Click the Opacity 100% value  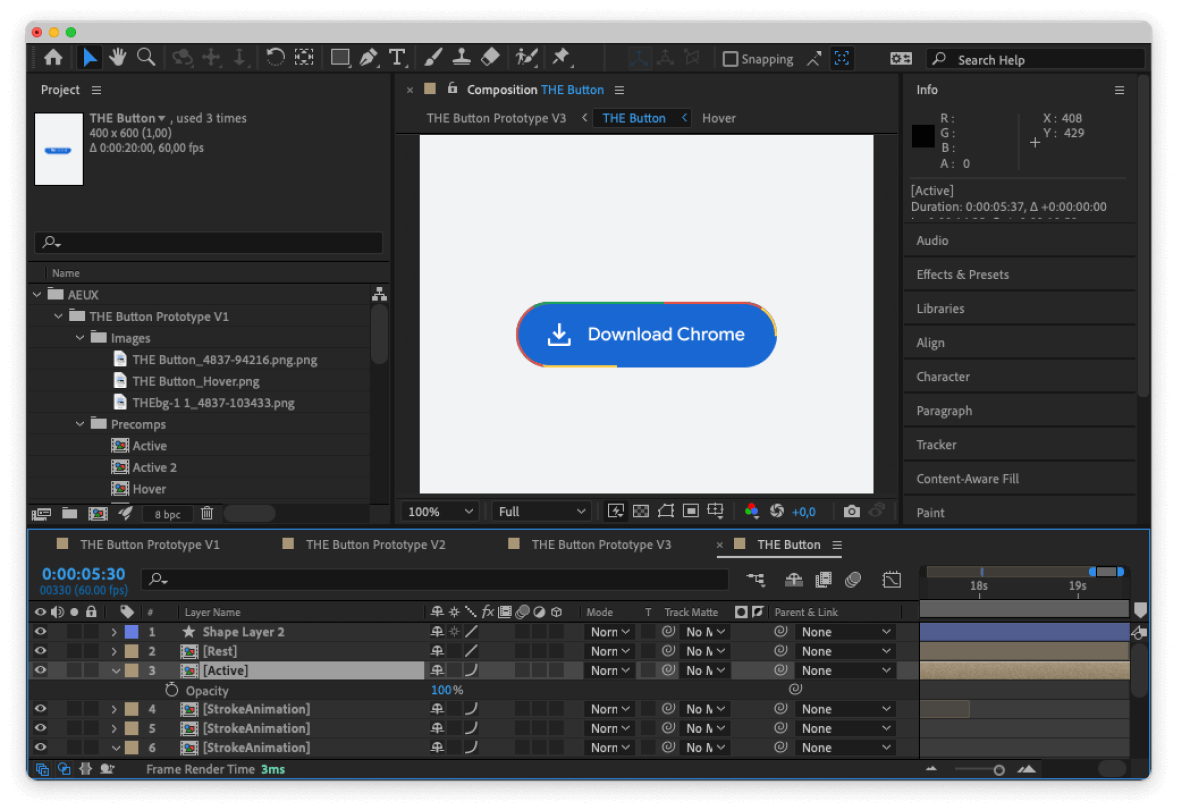click(x=446, y=690)
